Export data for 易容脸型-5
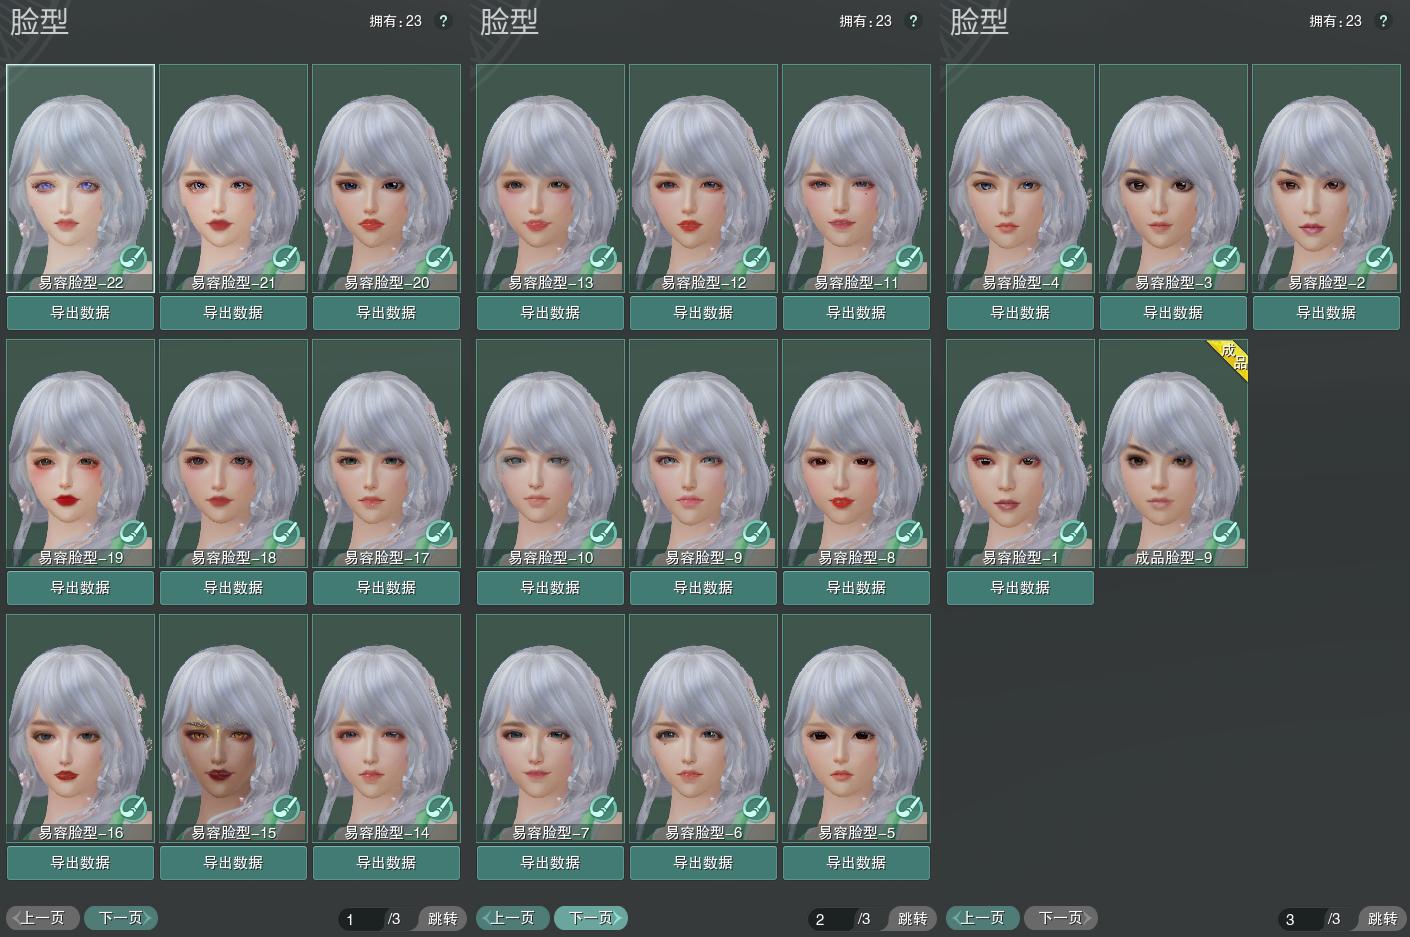 pyautogui.click(x=857, y=863)
